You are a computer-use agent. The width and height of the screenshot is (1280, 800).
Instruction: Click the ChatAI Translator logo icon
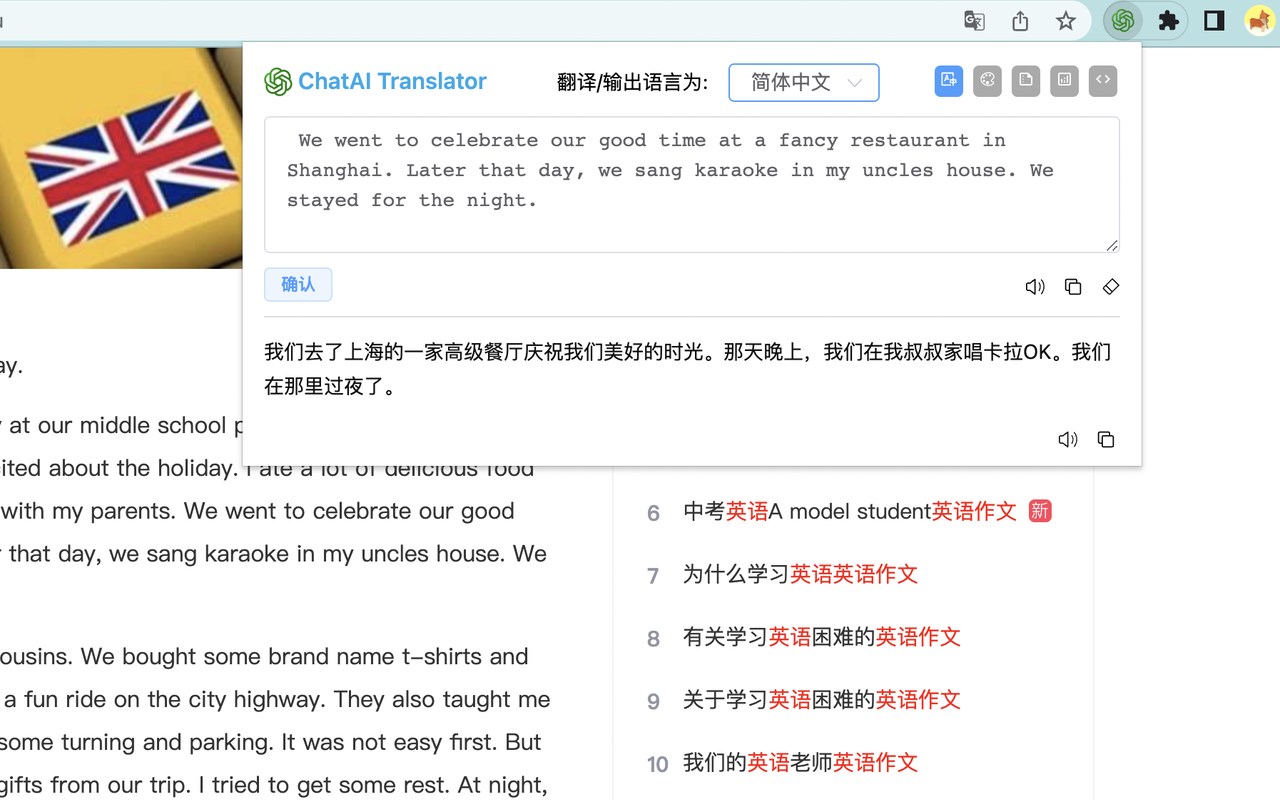point(278,82)
